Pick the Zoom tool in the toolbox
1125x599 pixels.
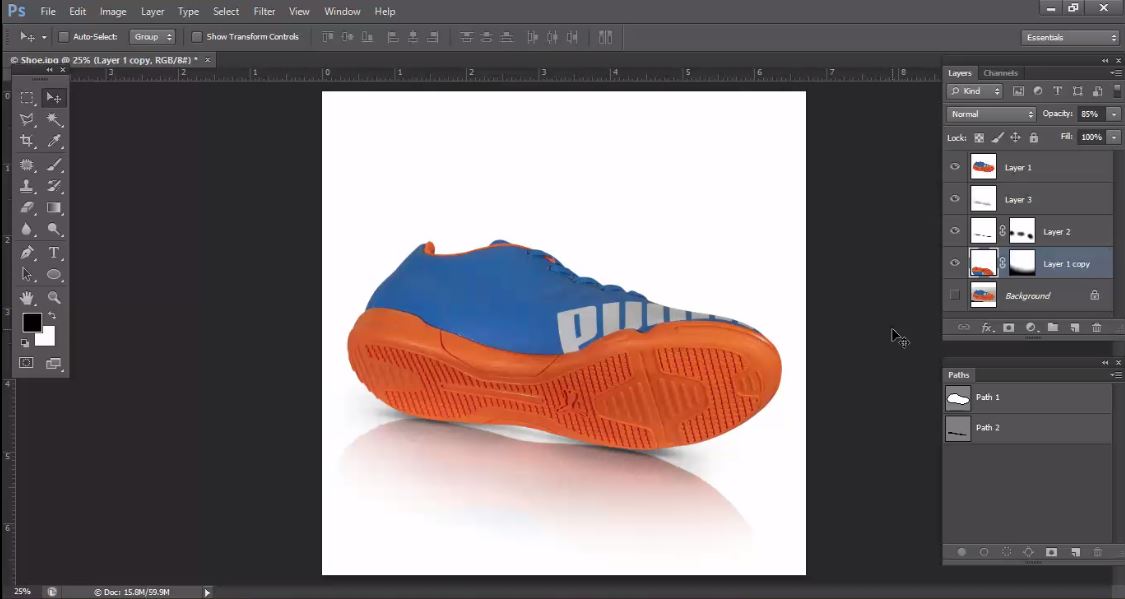click(x=54, y=297)
